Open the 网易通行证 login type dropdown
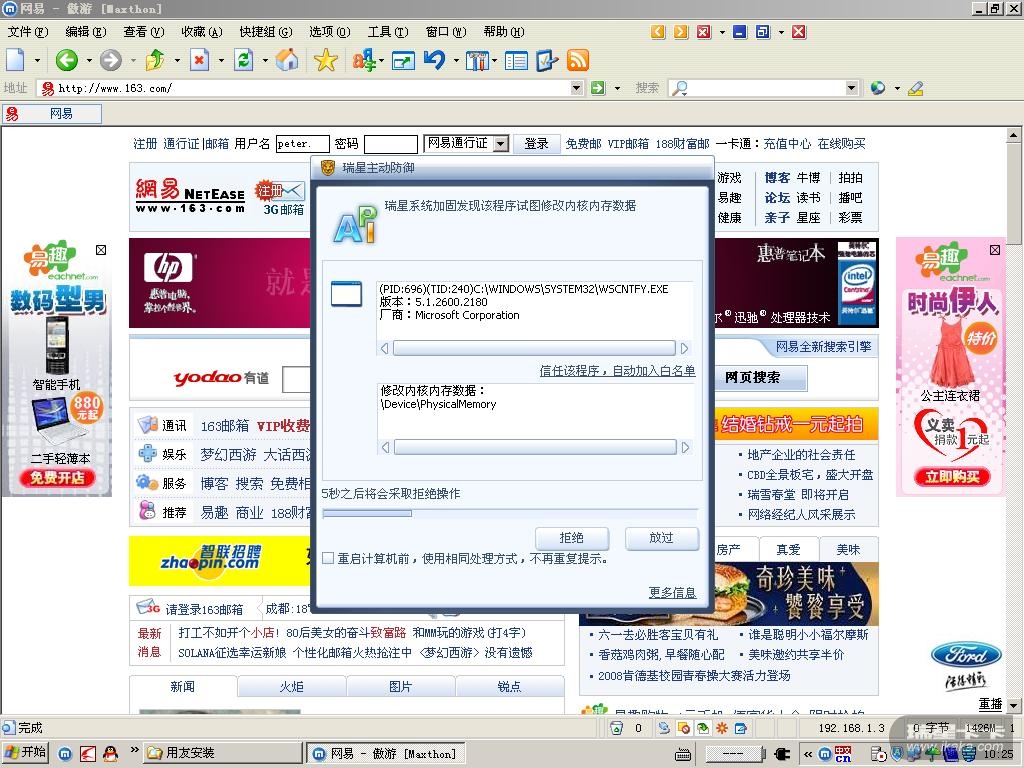The width and height of the screenshot is (1024, 768). tap(501, 144)
